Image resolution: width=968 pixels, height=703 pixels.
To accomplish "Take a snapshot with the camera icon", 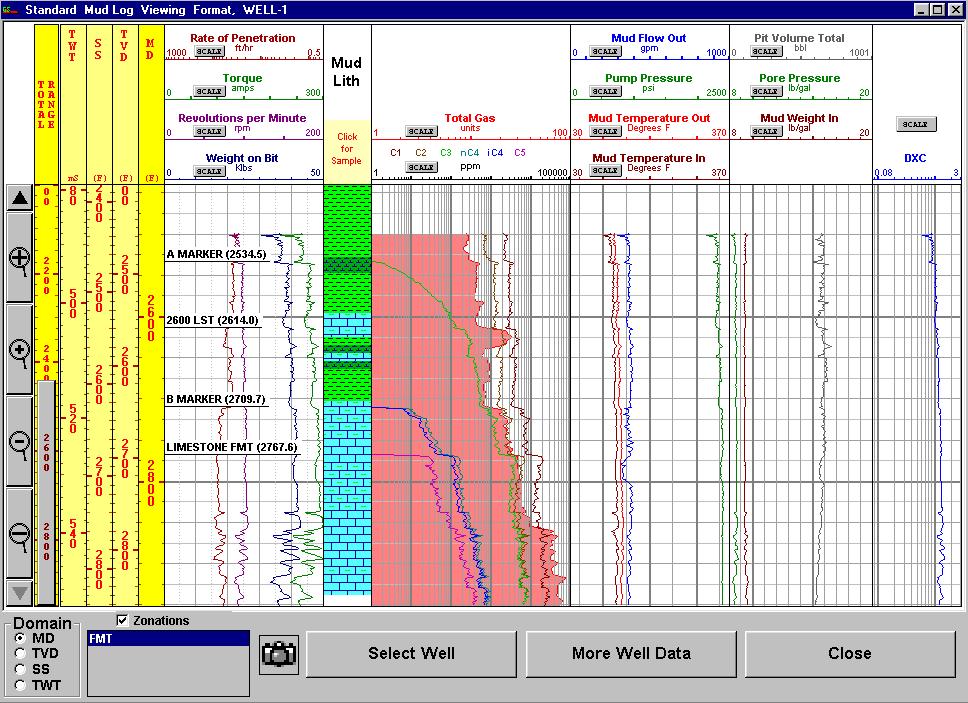I will click(278, 653).
